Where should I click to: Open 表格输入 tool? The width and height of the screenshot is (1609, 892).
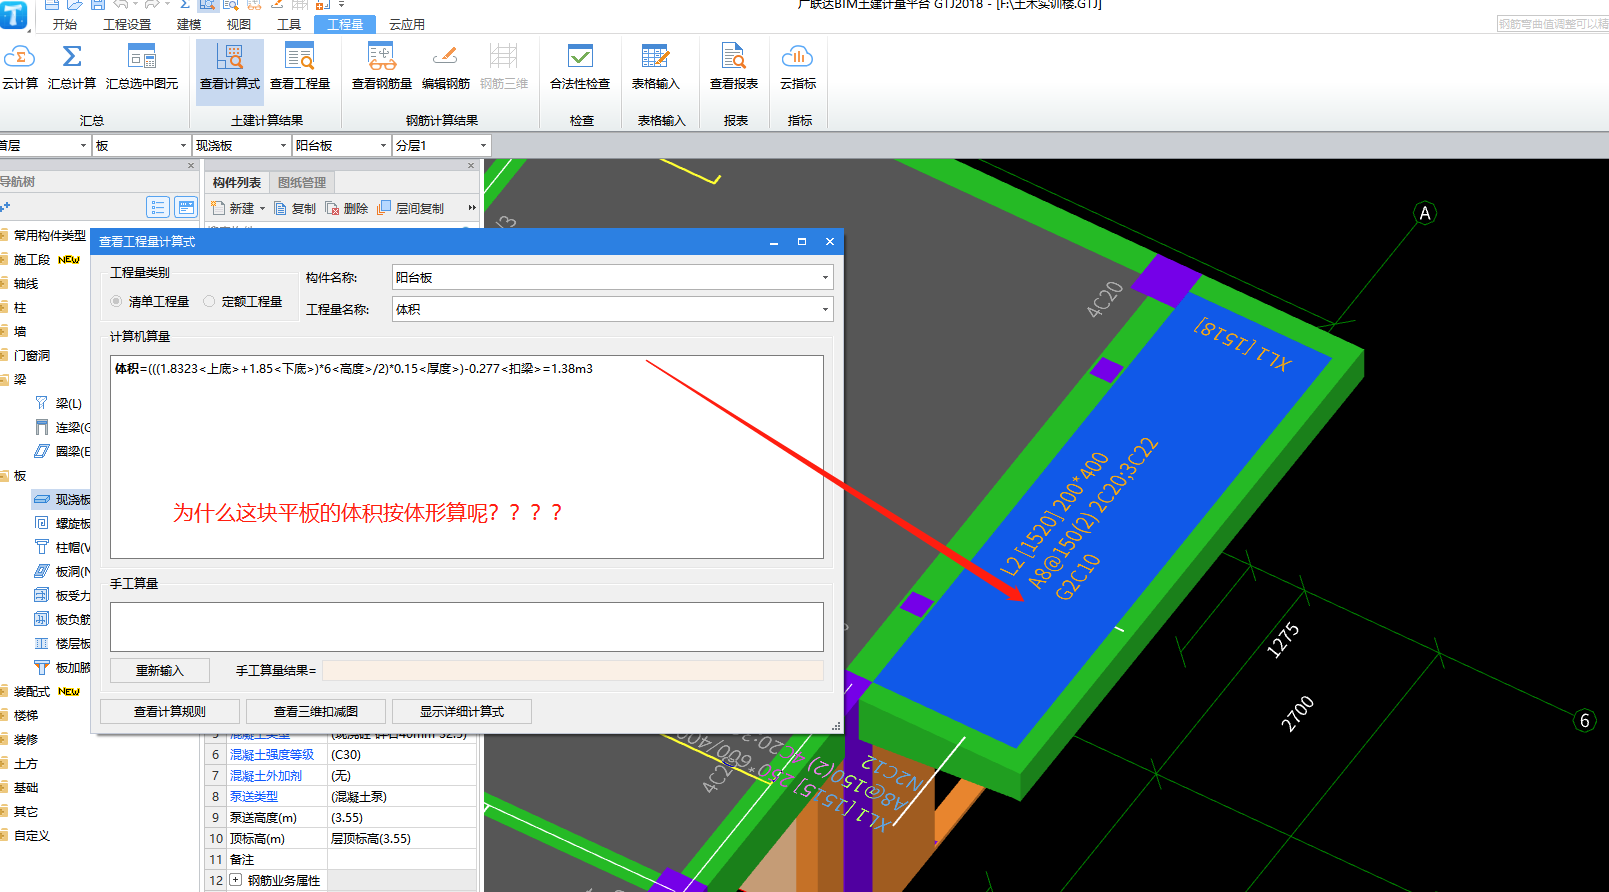coord(656,68)
